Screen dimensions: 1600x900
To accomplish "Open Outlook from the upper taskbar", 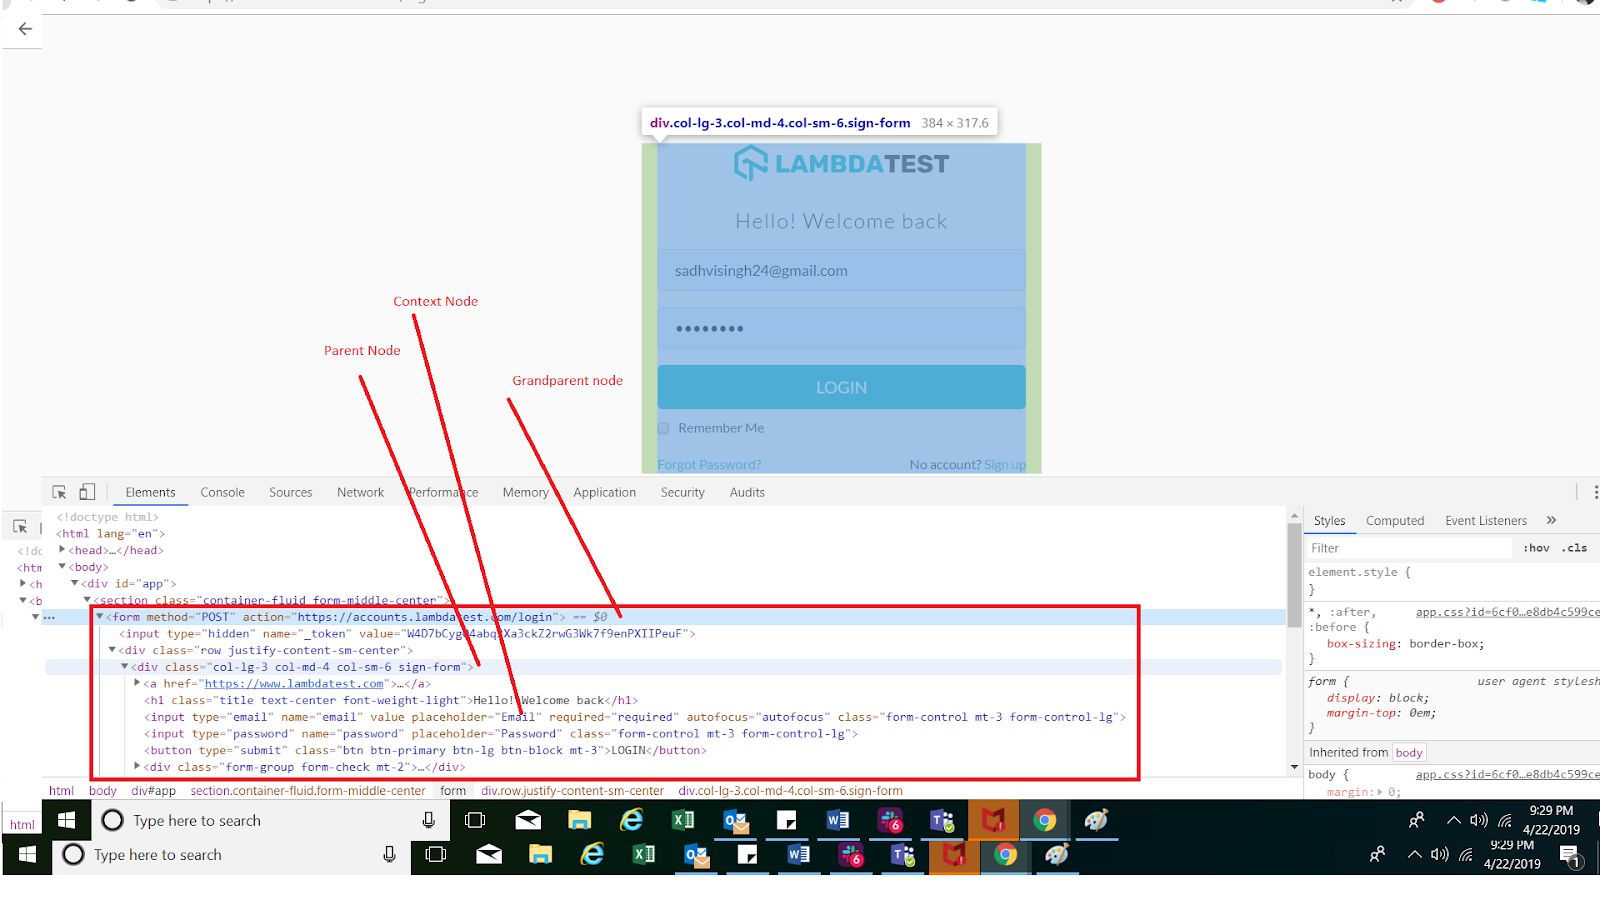I will tap(736, 821).
